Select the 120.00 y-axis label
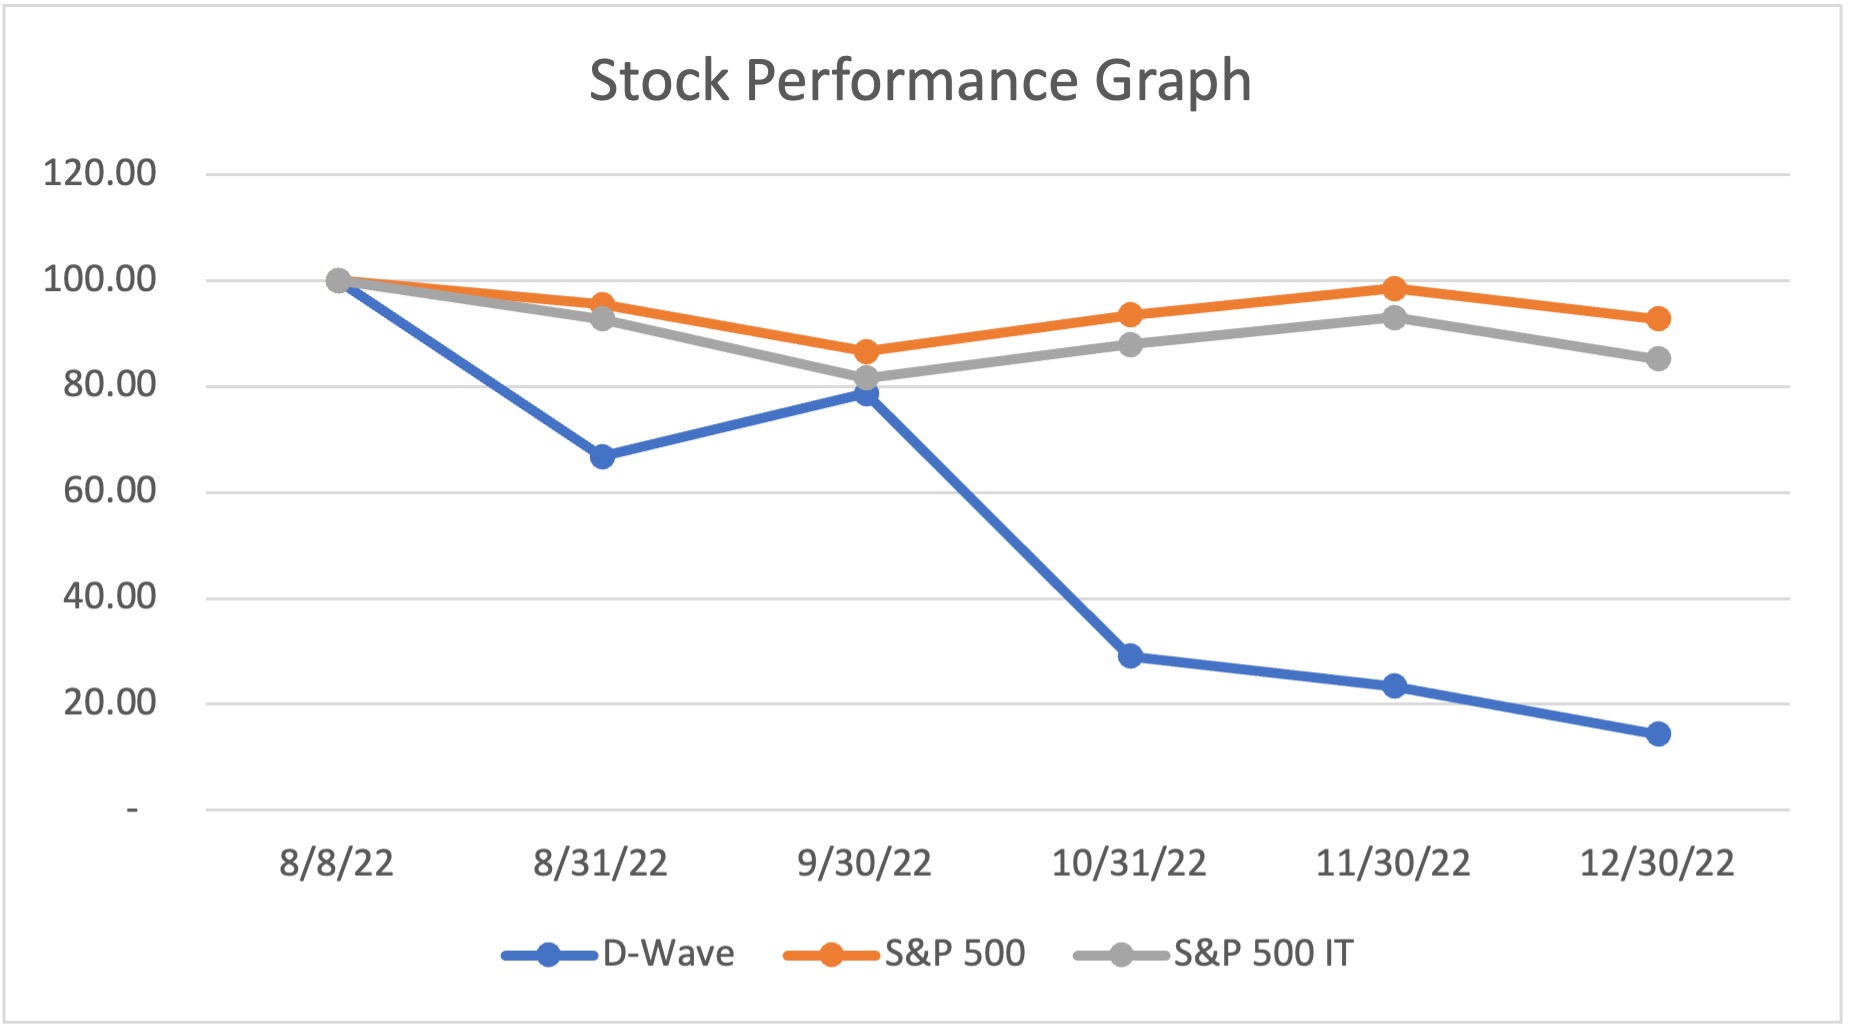Screen dimensions: 1851x1031 (x=100, y=173)
